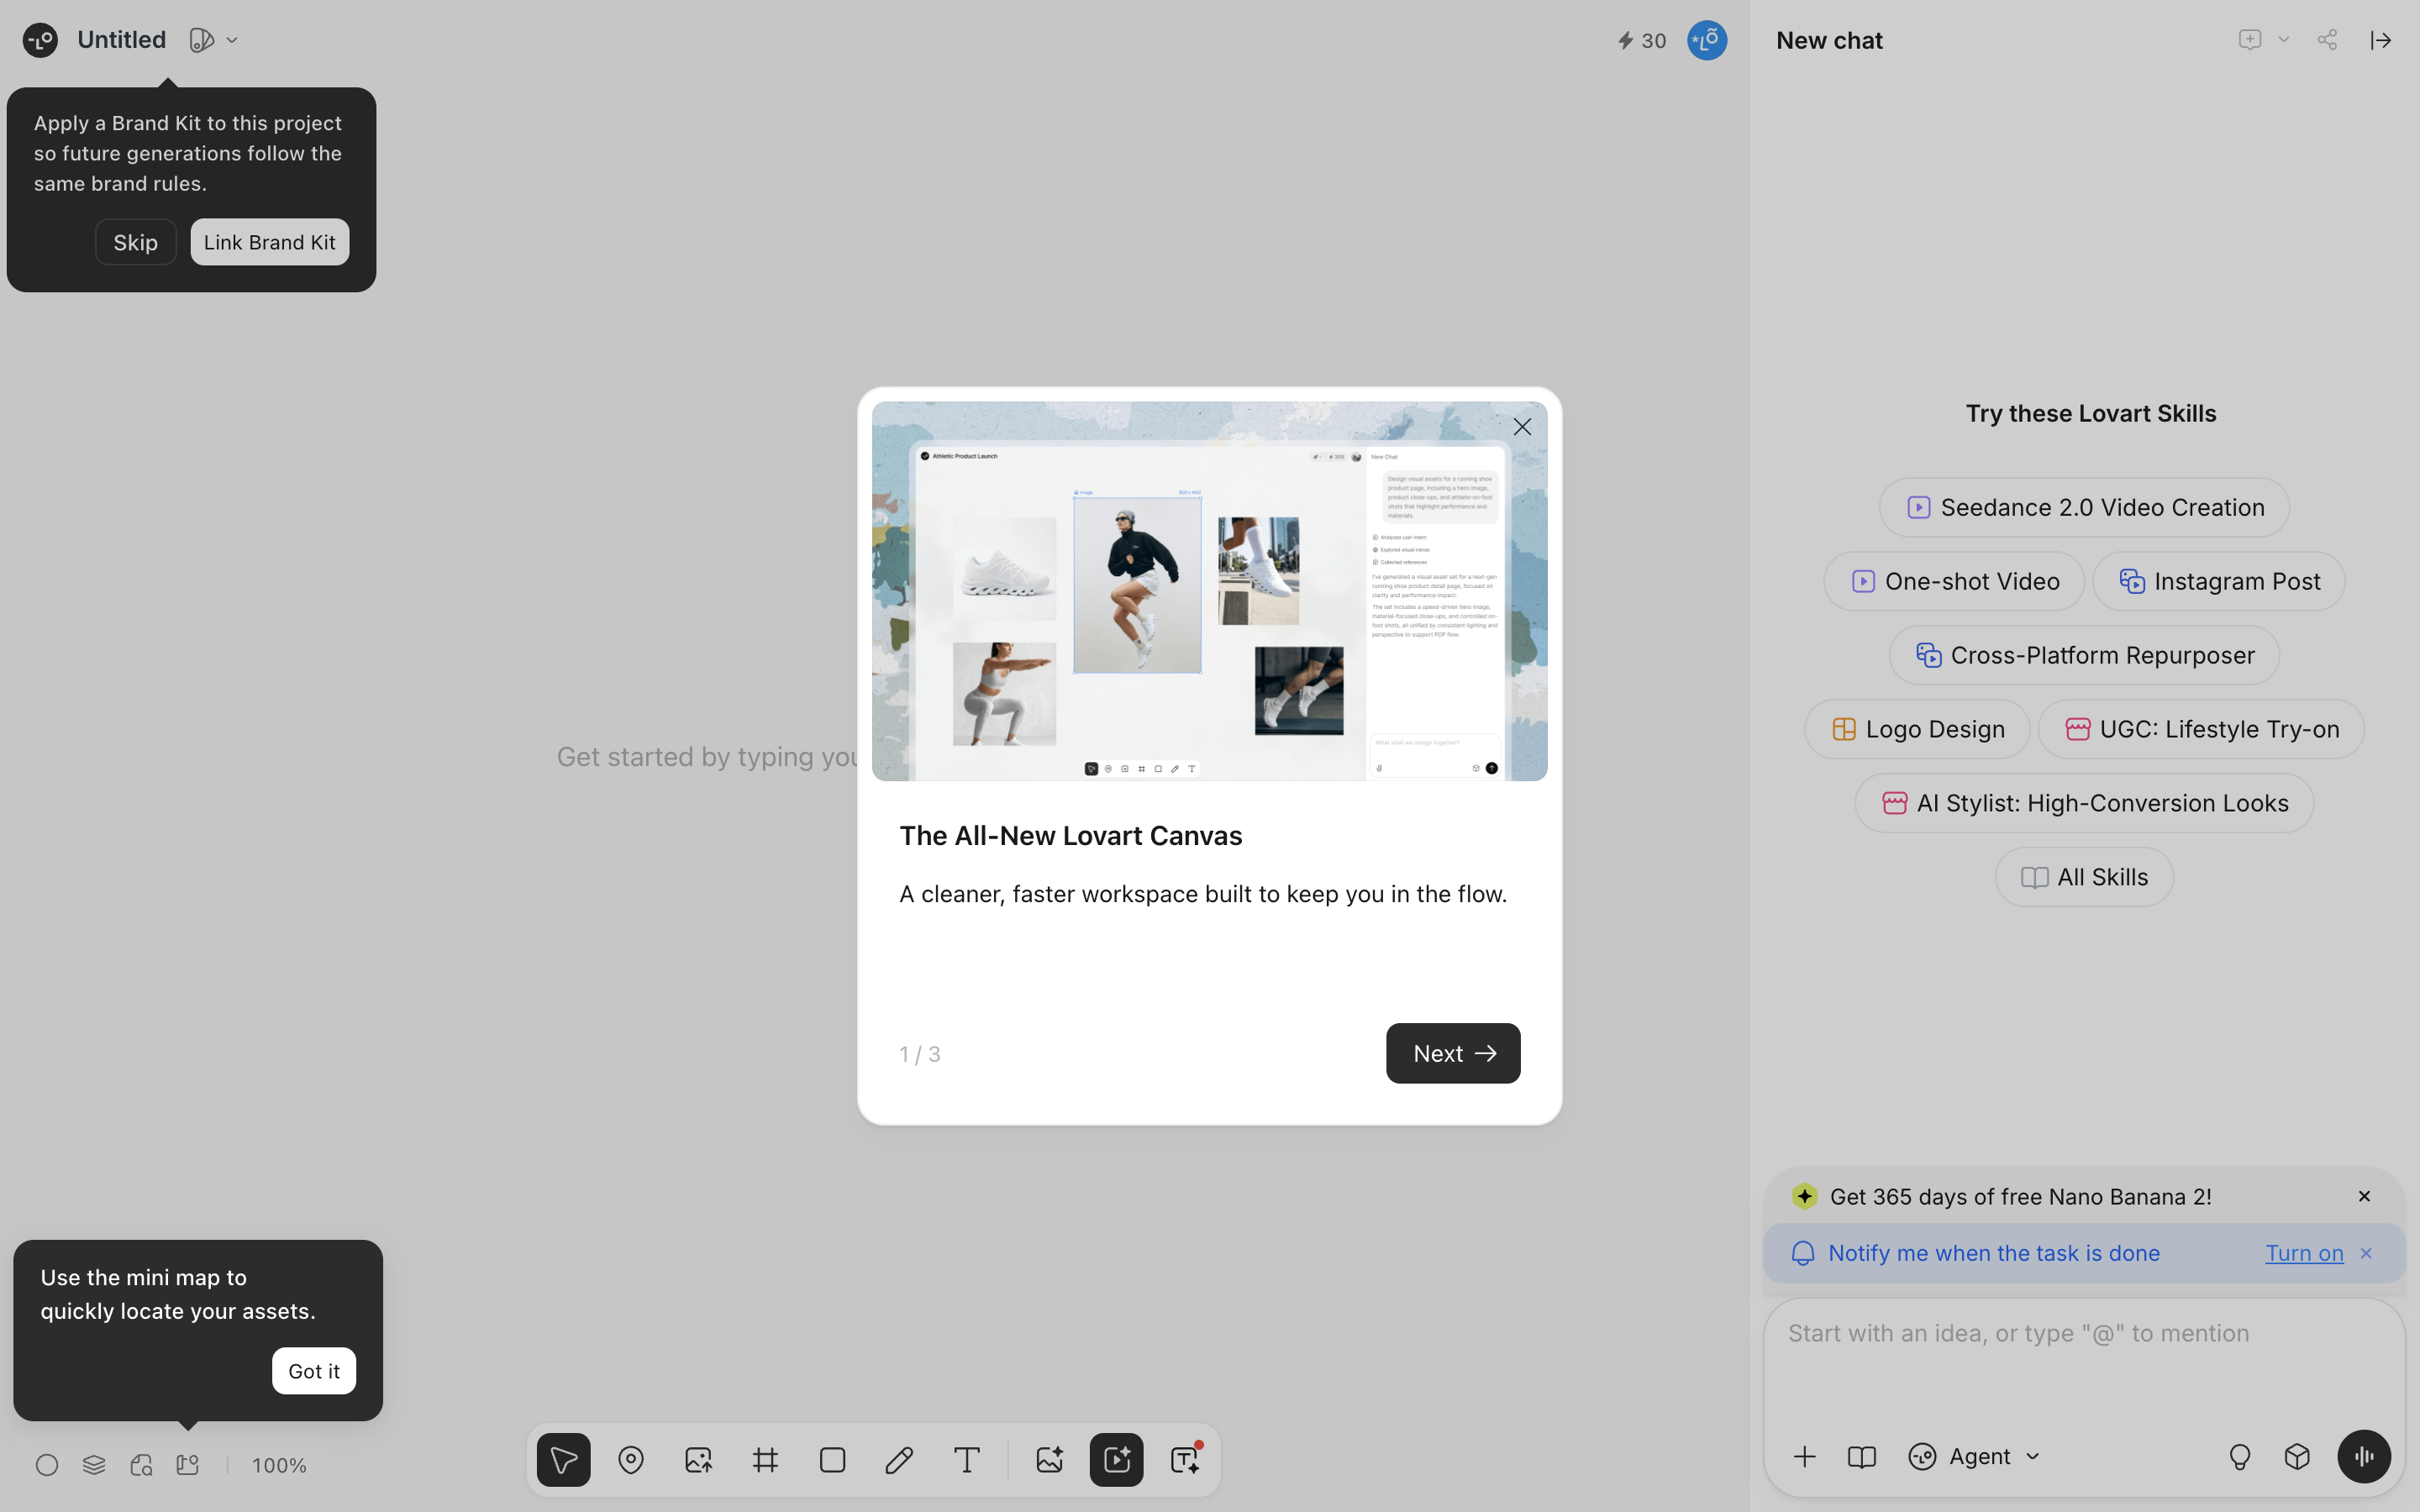Open the AI video generator tool
Viewport: 2420px width, 1512px height.
(x=1117, y=1460)
